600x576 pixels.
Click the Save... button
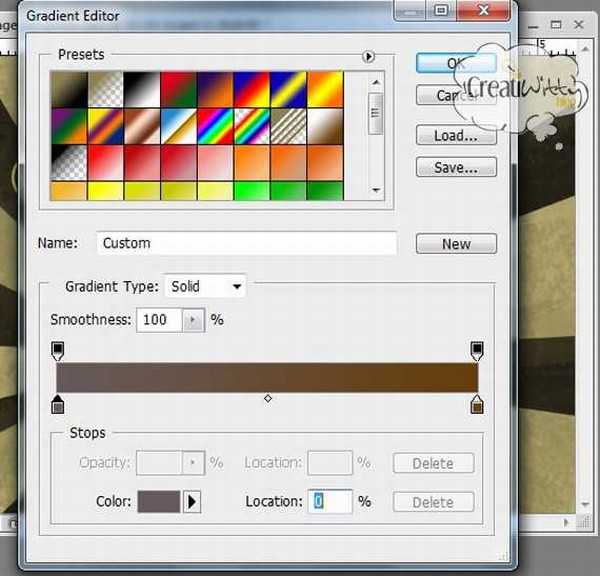(455, 168)
